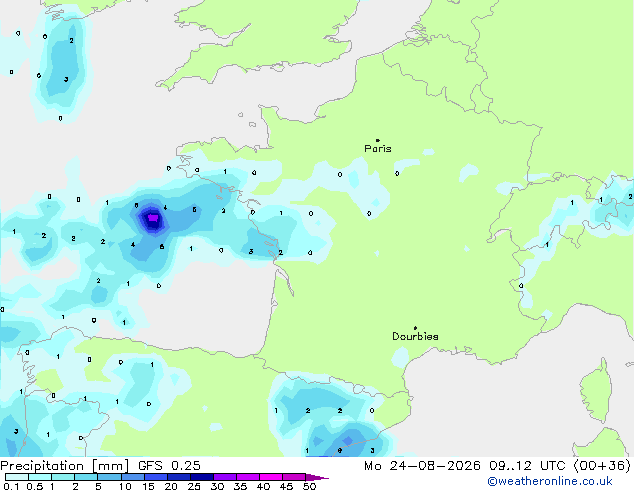The image size is (634, 490).
Task: Click the date 'Mo 24-08-2026' text
Action: (x=422, y=466)
